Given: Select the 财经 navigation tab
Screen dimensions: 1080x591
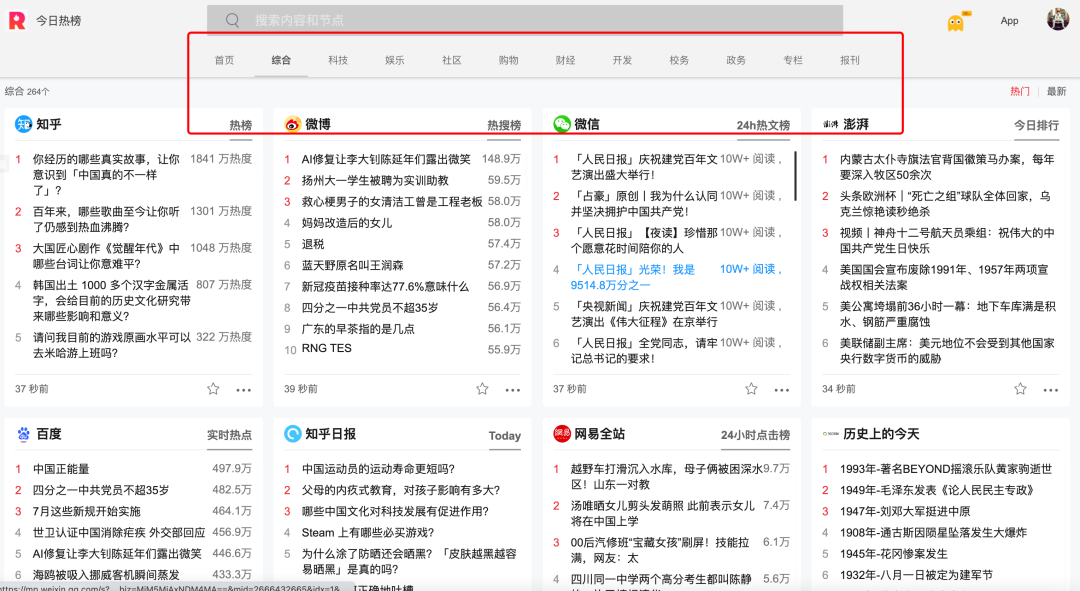Looking at the screenshot, I should (565, 60).
